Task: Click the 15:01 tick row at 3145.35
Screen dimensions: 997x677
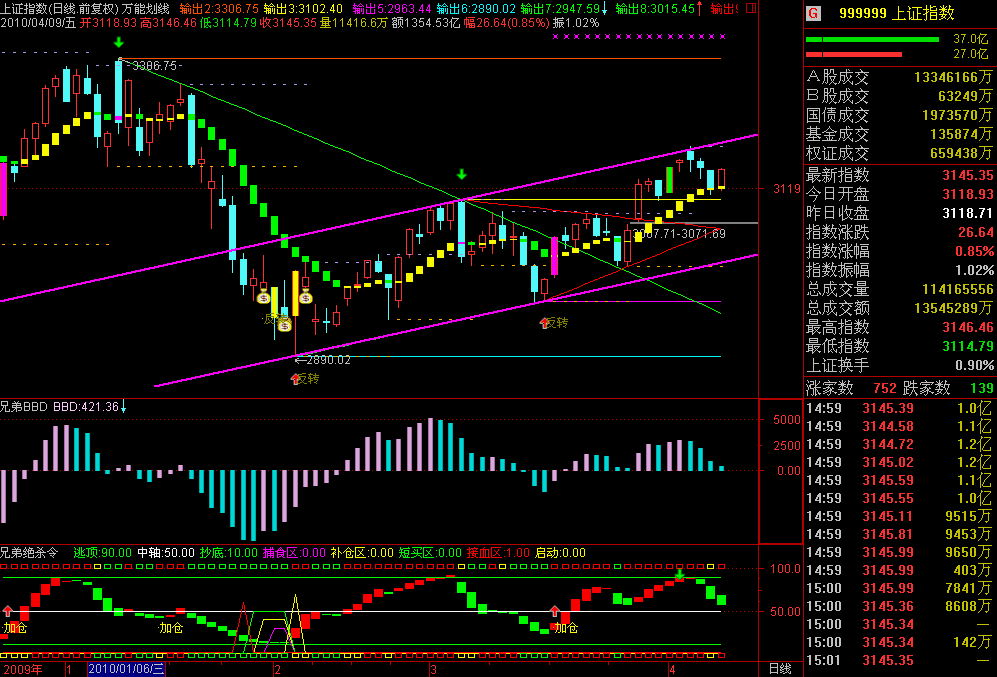Action: coord(900,660)
